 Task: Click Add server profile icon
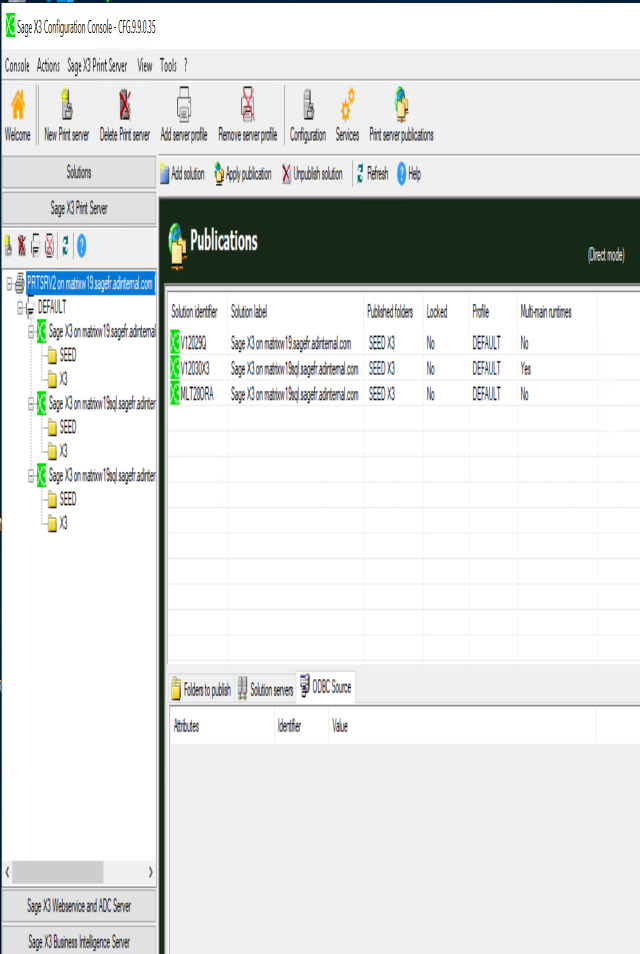pos(184,105)
